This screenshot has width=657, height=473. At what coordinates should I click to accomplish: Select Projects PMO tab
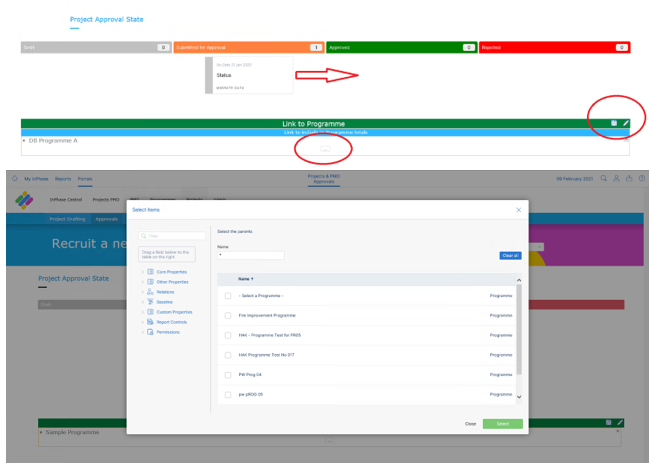tap(106, 200)
